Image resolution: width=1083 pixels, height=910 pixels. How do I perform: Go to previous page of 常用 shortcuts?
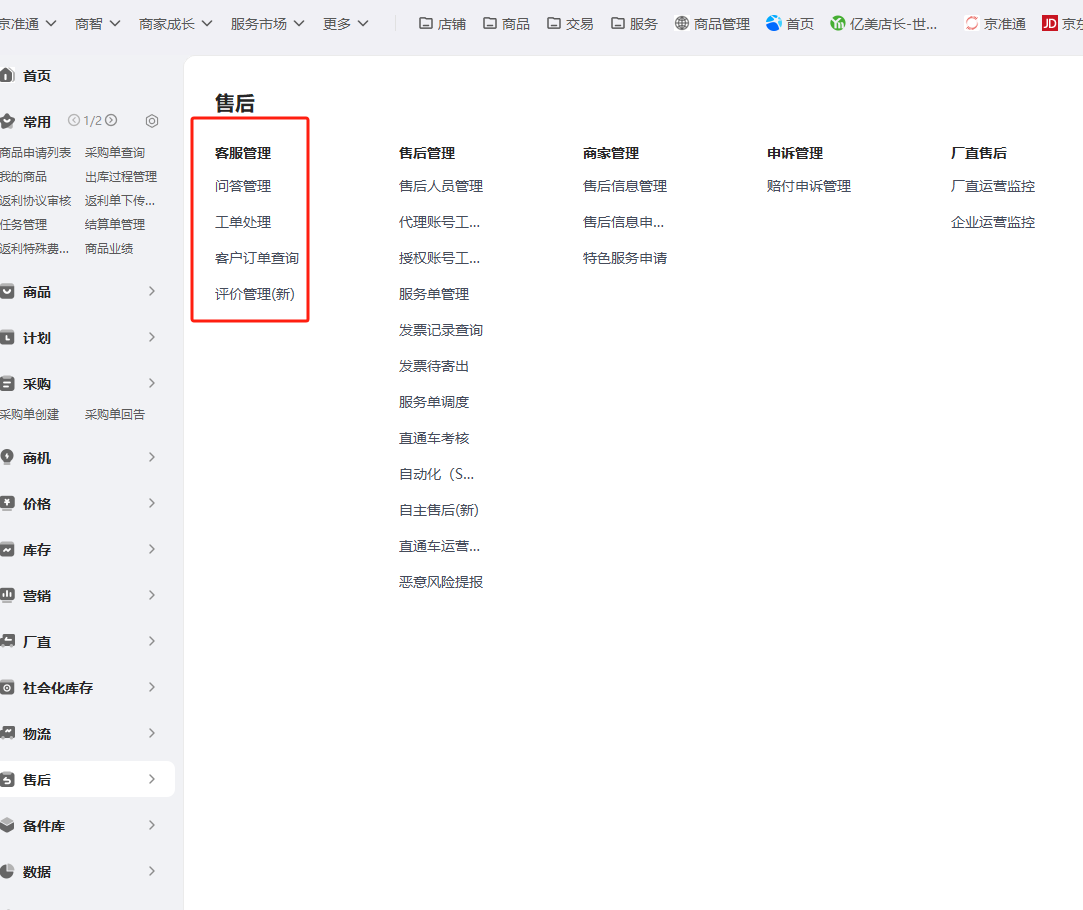click(x=74, y=121)
